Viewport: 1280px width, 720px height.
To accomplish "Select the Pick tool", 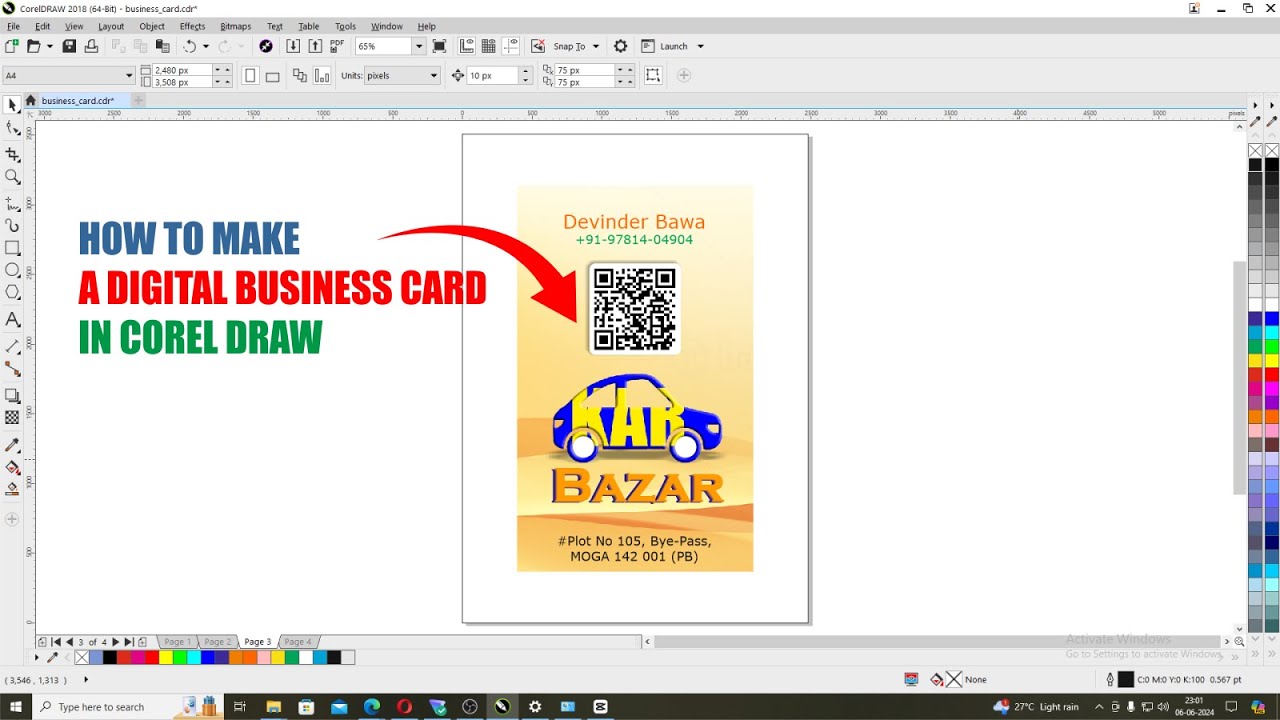I will click(x=12, y=105).
